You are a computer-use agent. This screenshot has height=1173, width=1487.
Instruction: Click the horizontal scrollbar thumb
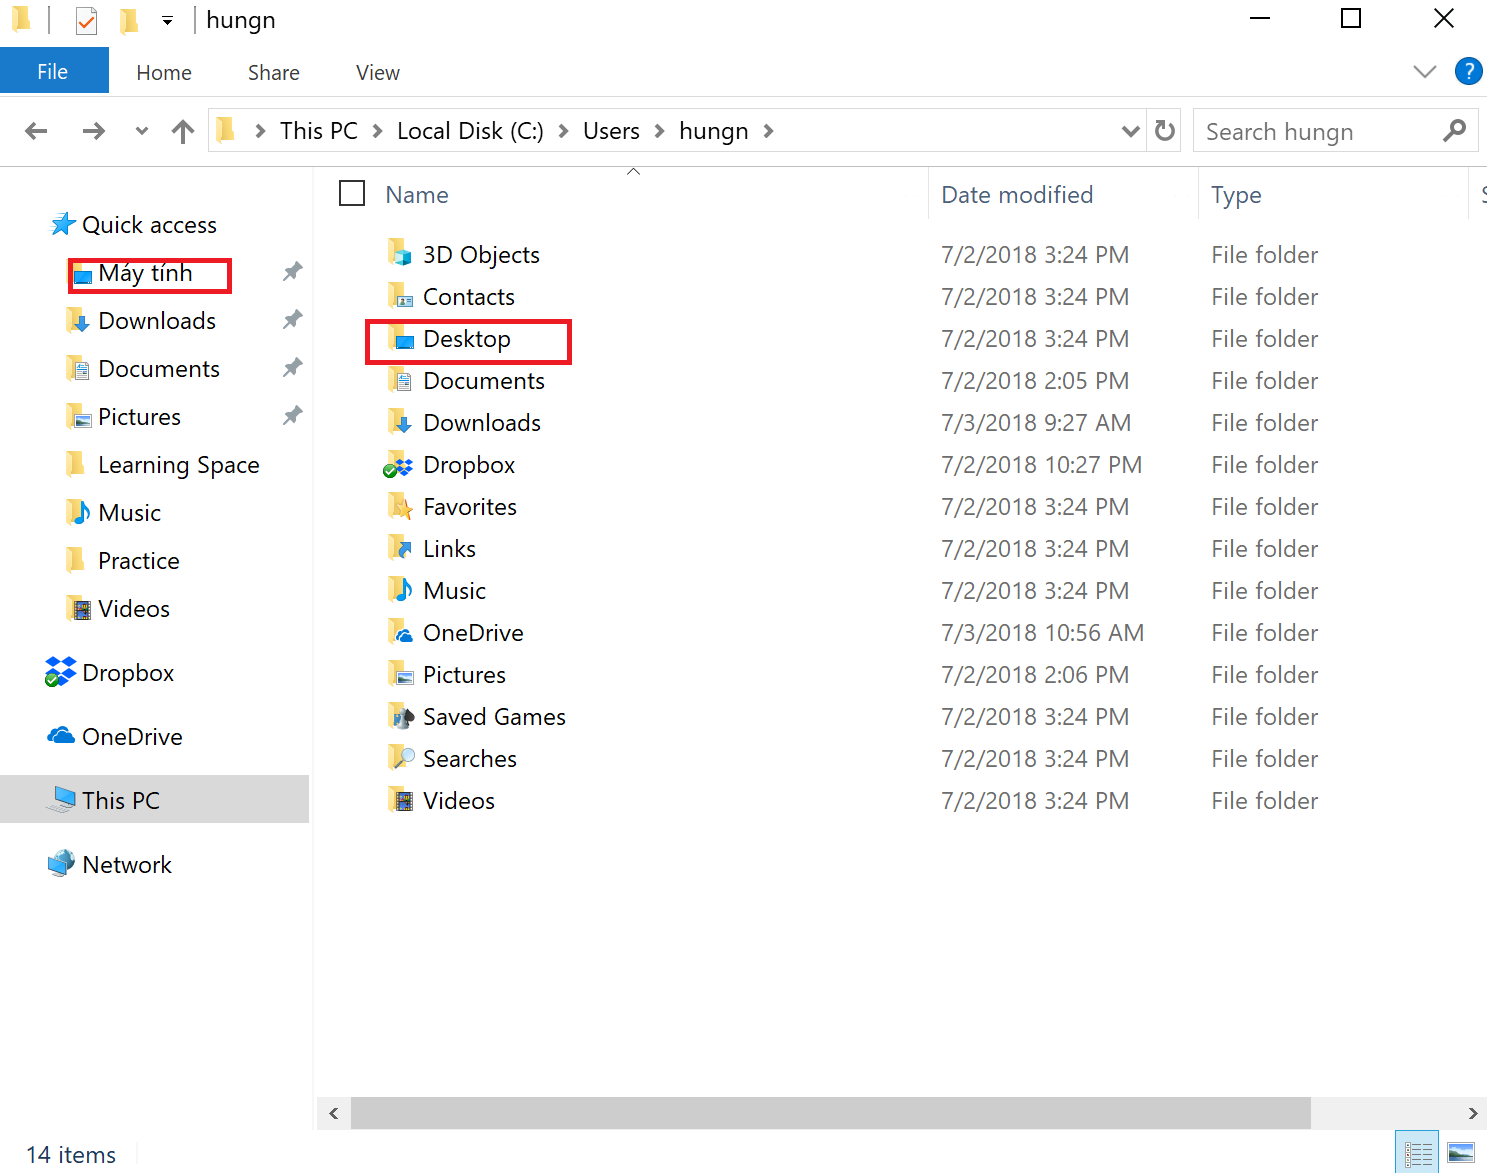coord(831,1113)
